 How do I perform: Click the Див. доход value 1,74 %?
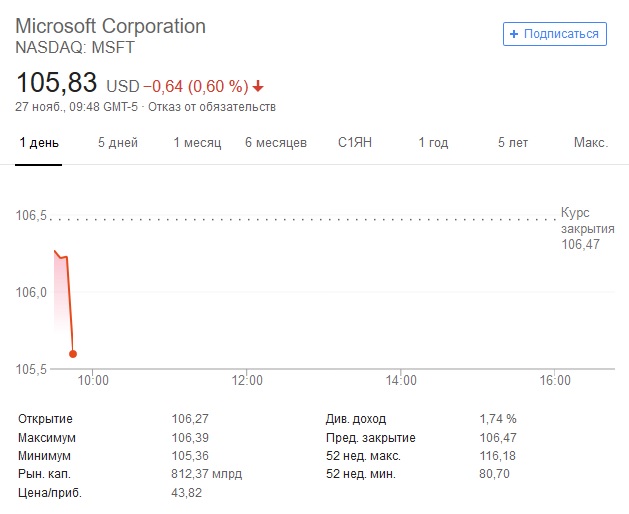coord(498,419)
